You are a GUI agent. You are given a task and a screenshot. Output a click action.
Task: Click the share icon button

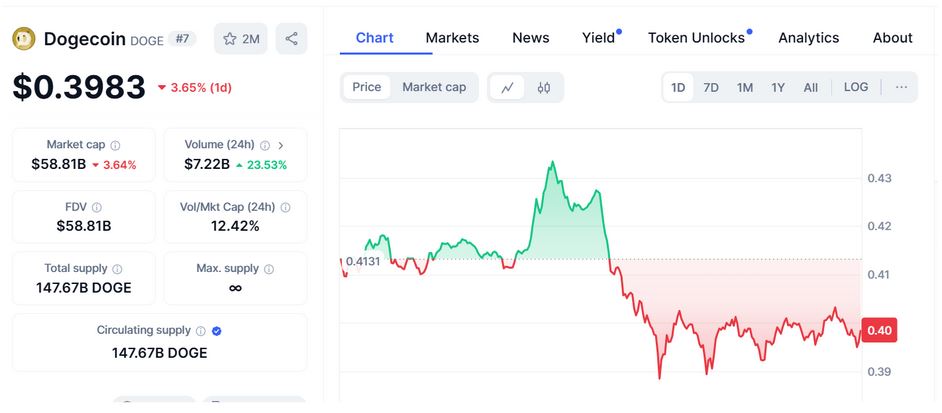click(x=291, y=39)
